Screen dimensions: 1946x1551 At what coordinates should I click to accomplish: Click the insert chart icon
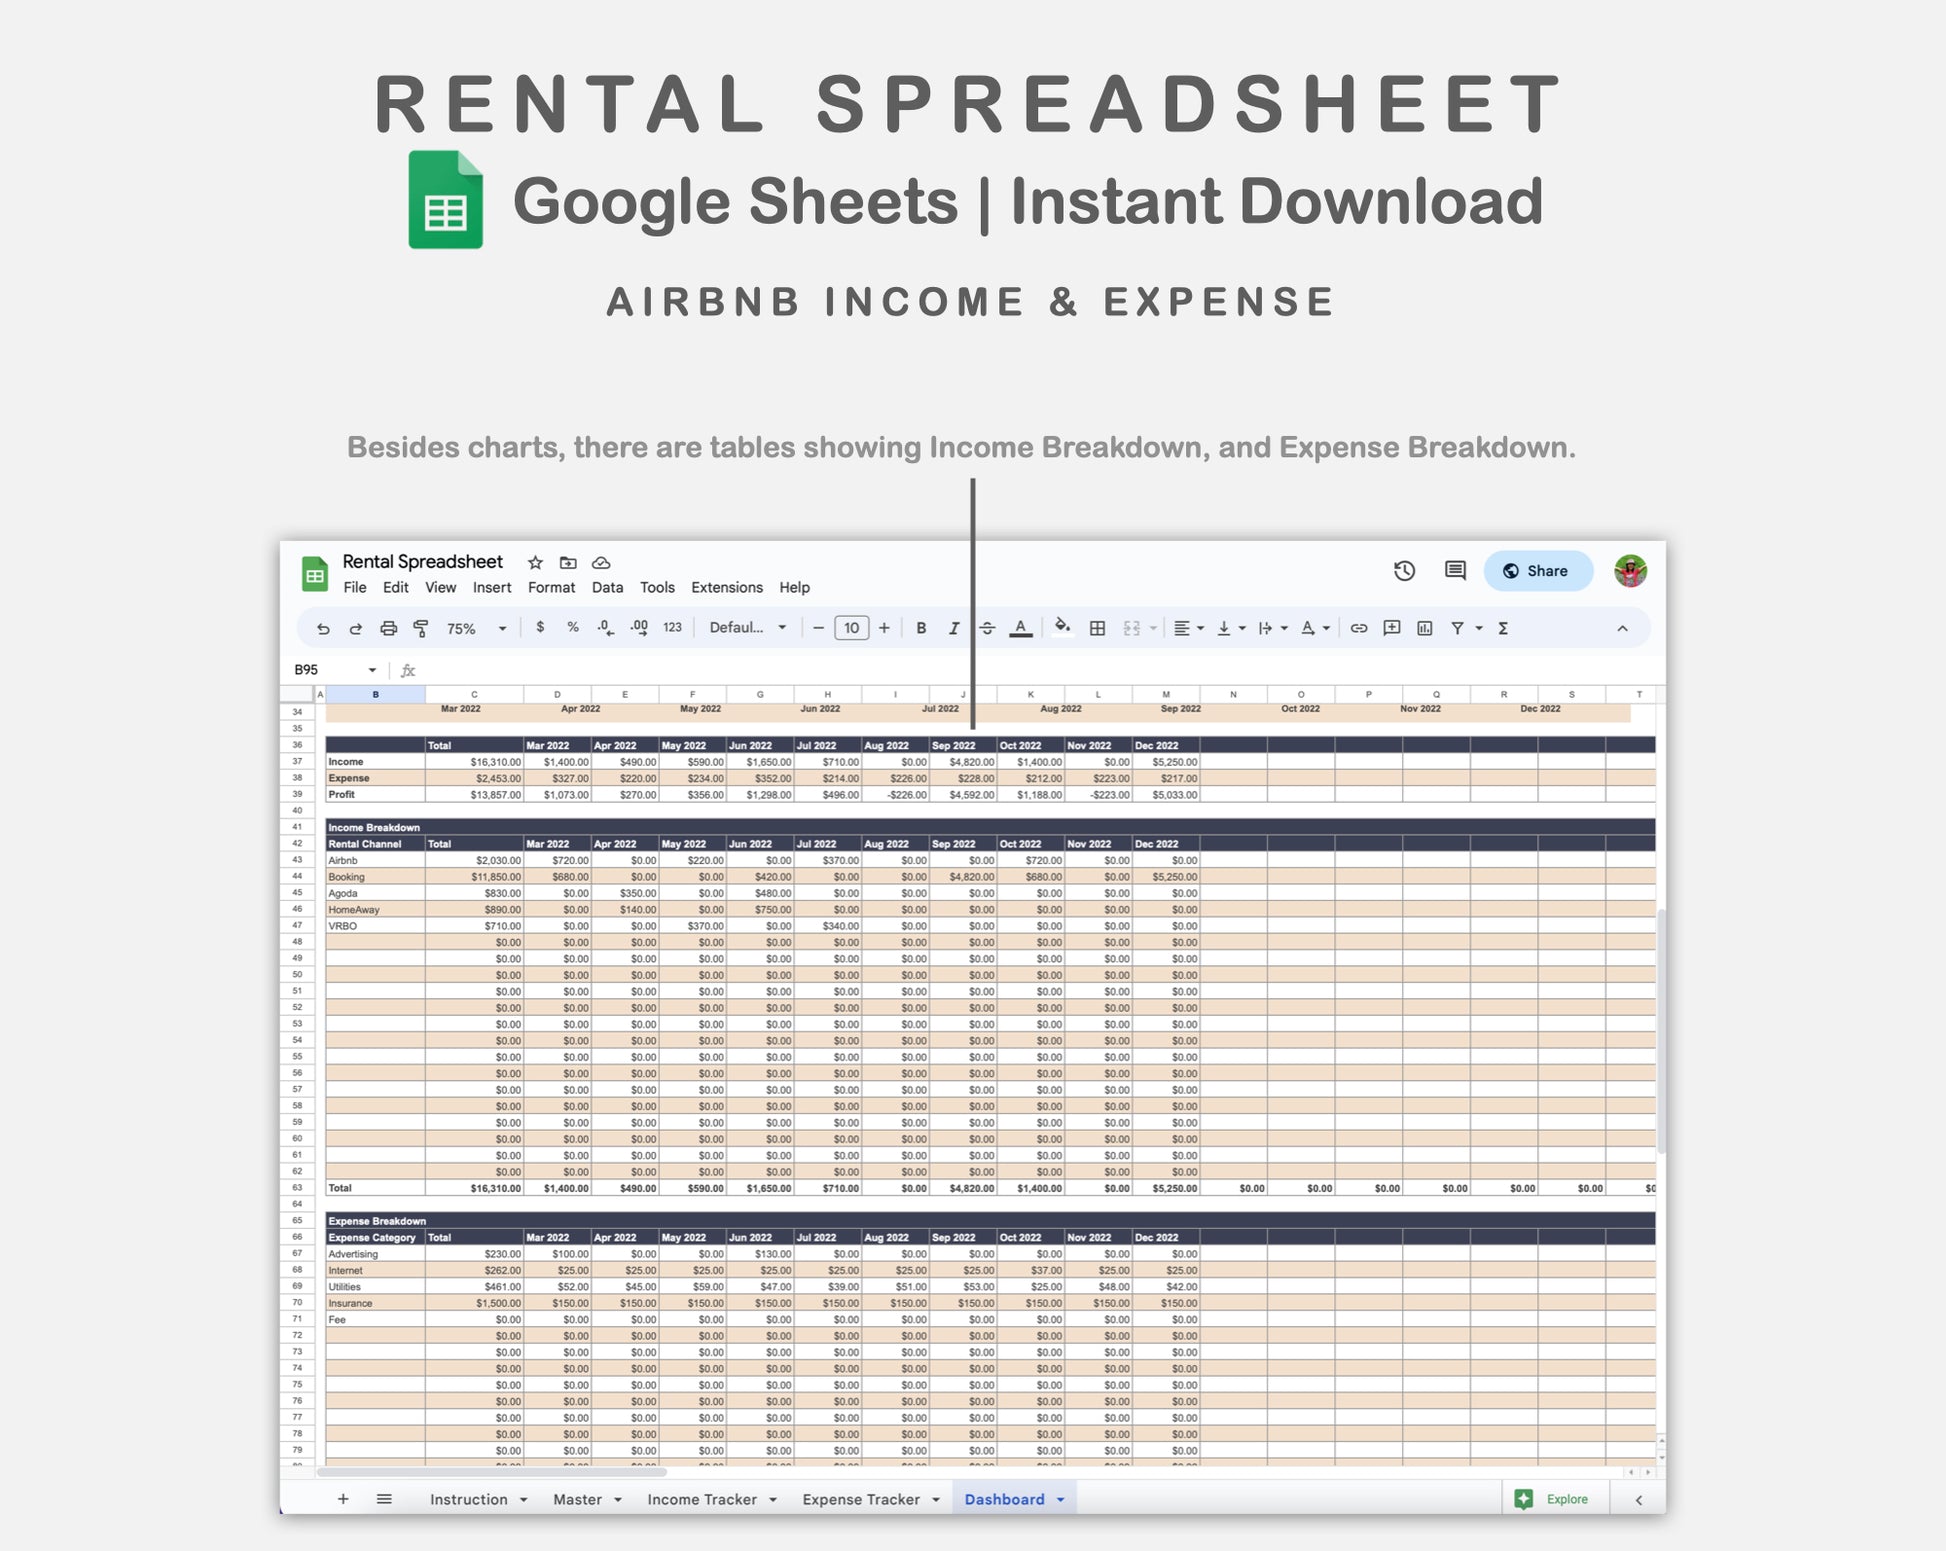(x=1425, y=629)
